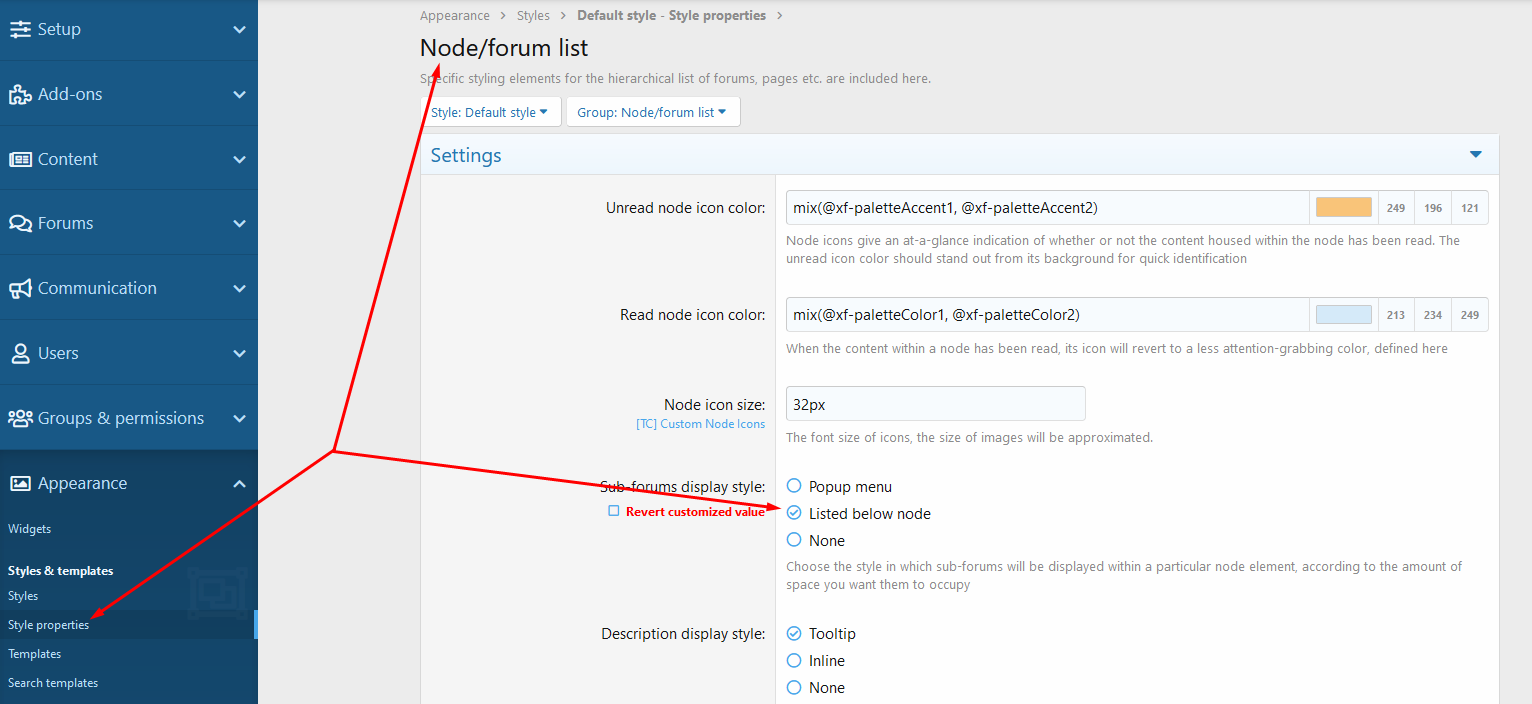The width and height of the screenshot is (1532, 704).
Task: Click the Groups & permissions people icon
Action: 20,418
